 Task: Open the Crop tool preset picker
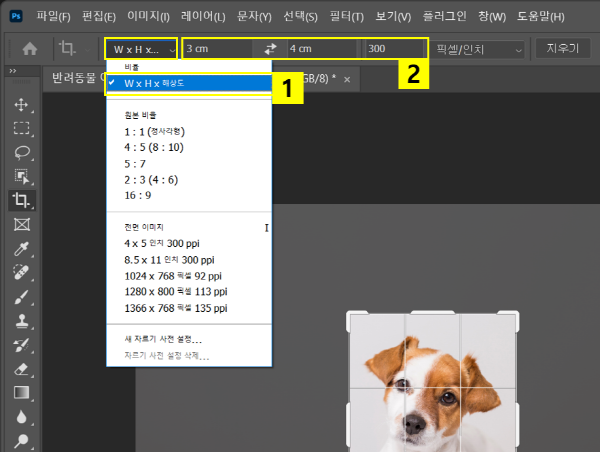(74, 49)
